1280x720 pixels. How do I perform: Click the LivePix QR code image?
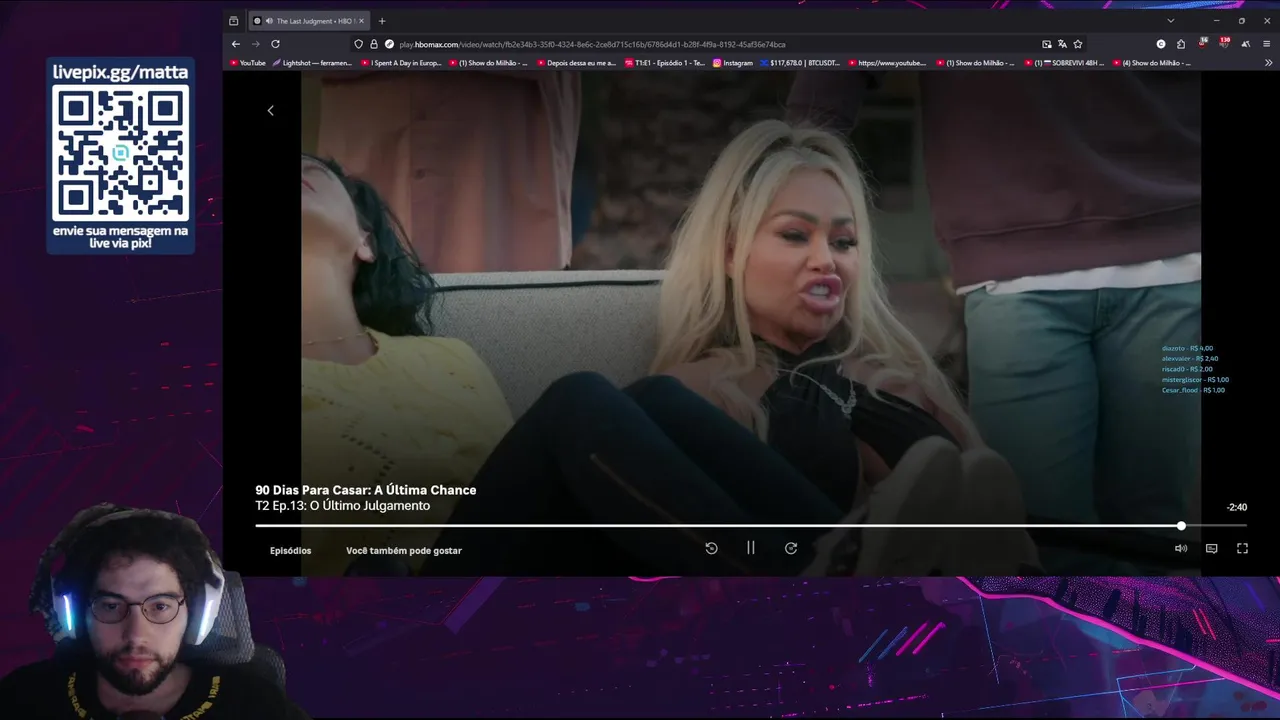pyautogui.click(x=120, y=153)
